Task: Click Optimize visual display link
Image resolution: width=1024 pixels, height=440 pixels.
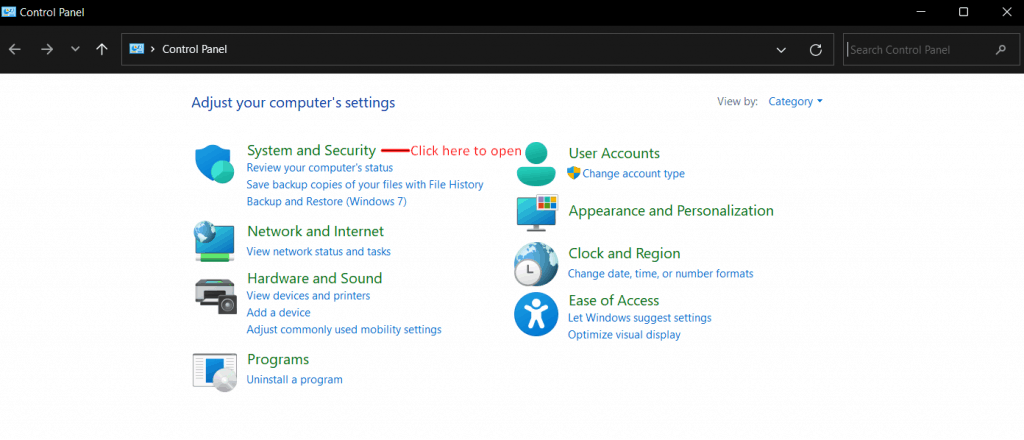Action: point(624,334)
